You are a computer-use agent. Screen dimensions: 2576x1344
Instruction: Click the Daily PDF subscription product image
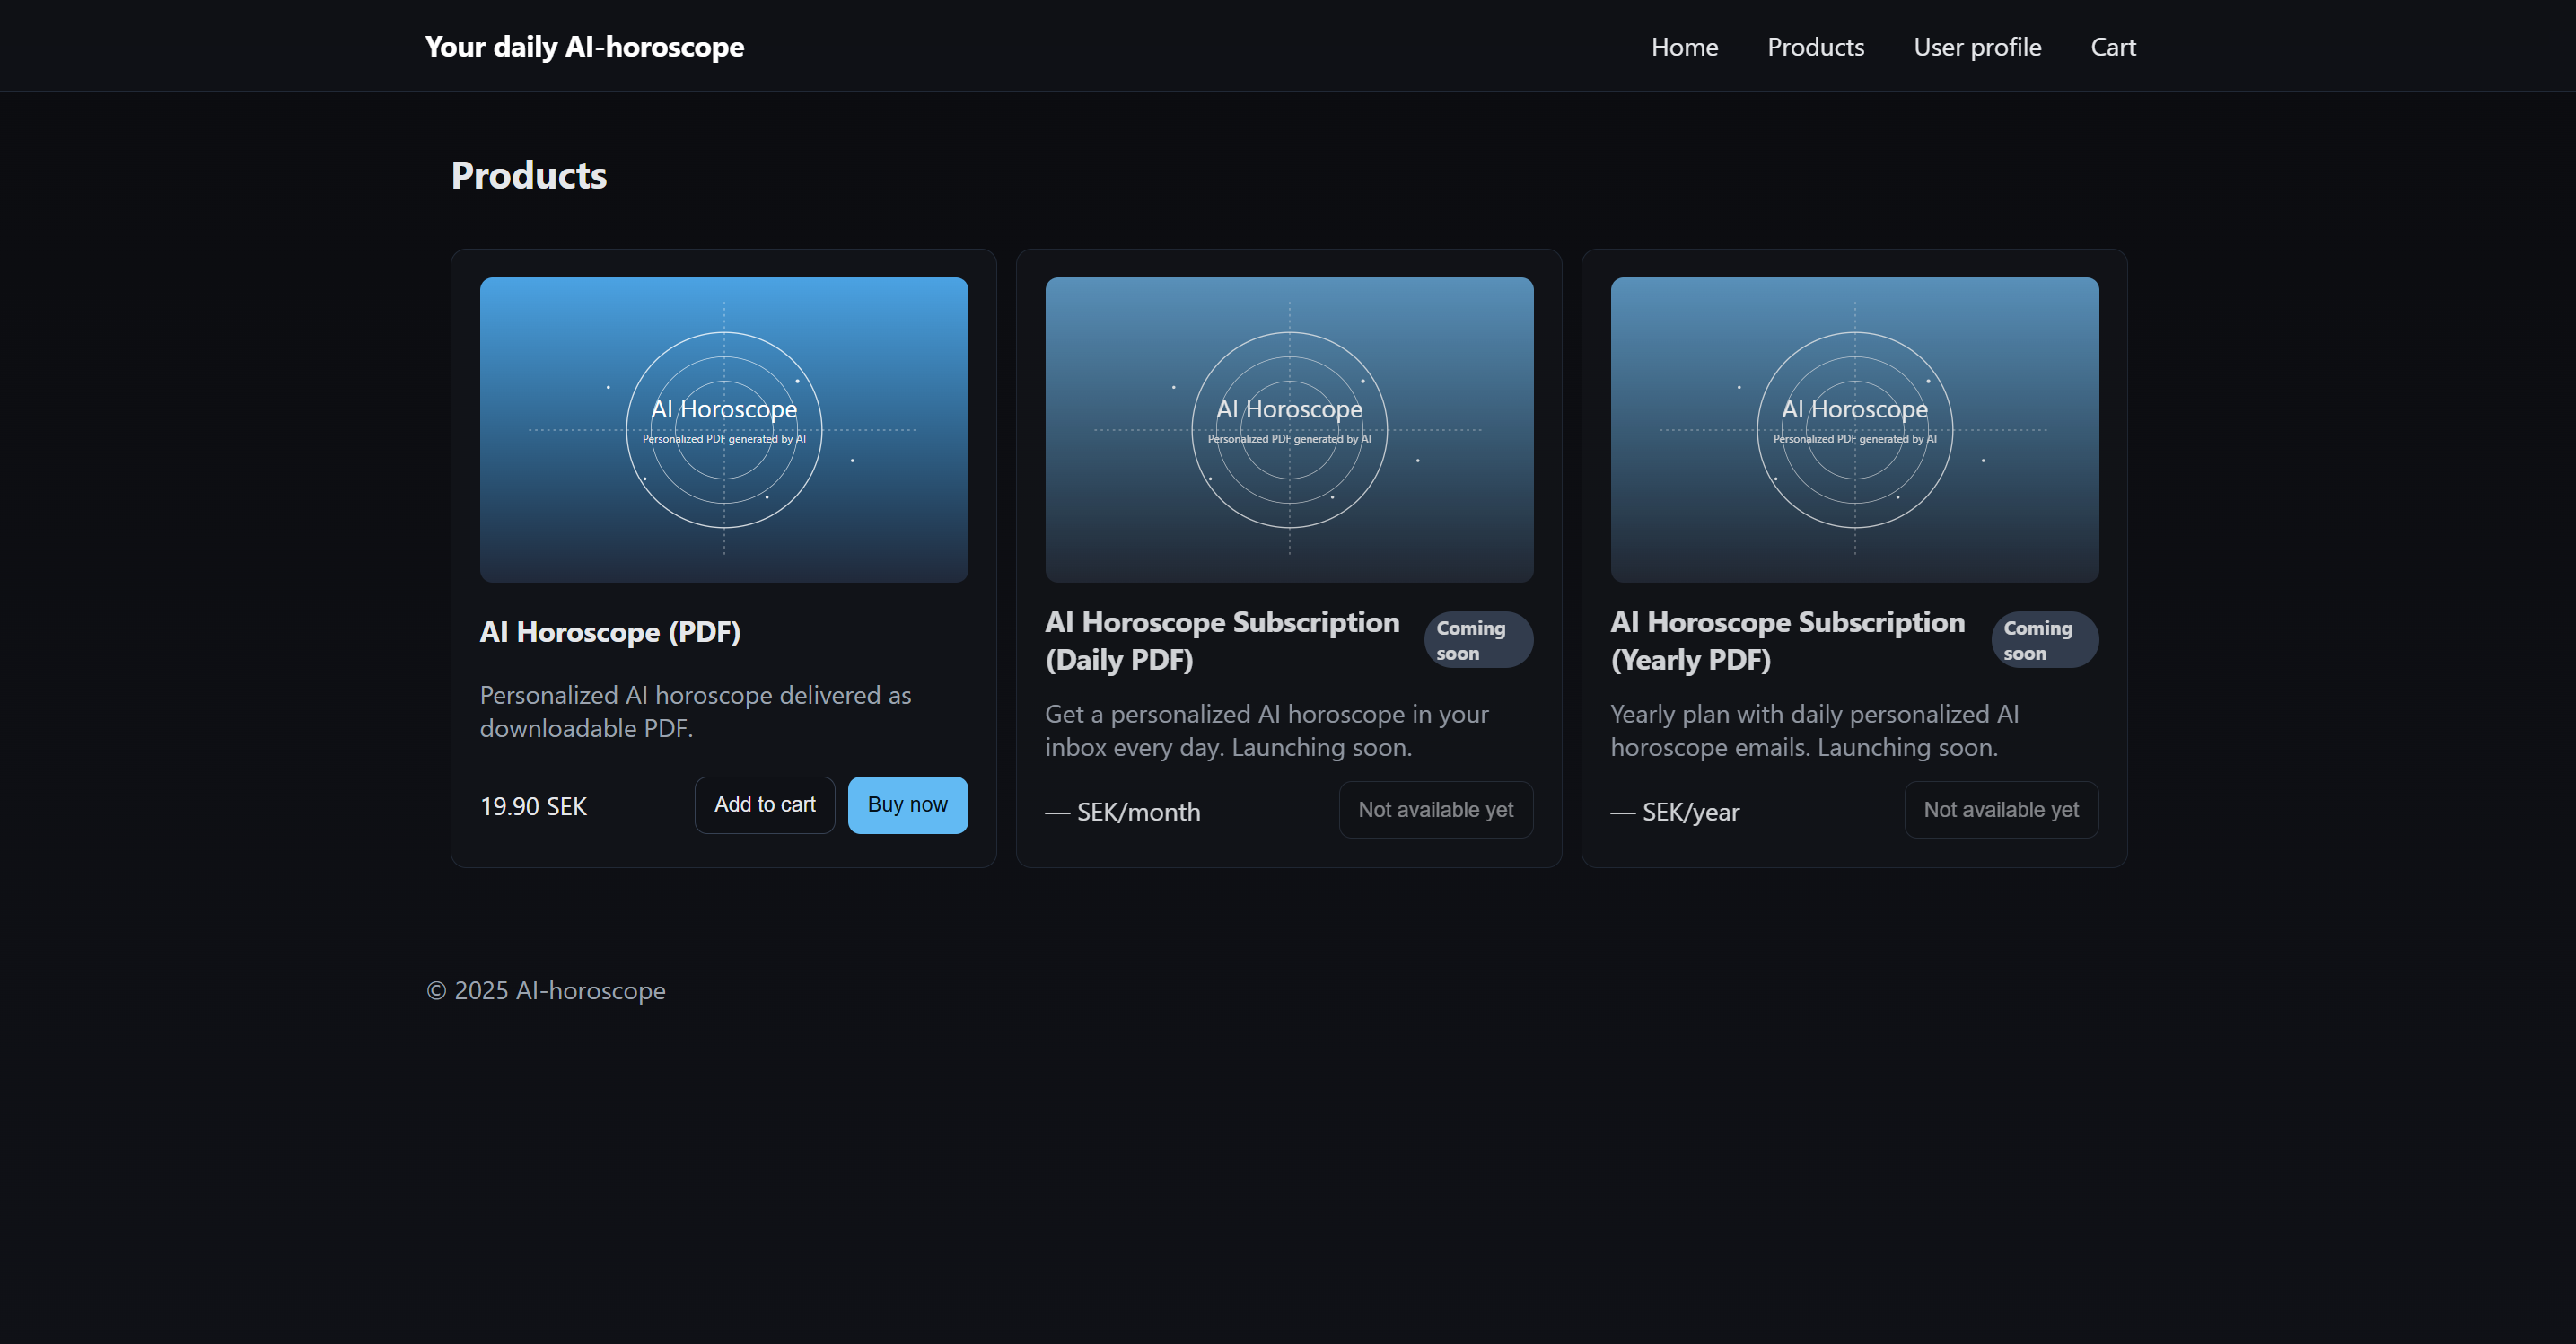click(x=1288, y=430)
